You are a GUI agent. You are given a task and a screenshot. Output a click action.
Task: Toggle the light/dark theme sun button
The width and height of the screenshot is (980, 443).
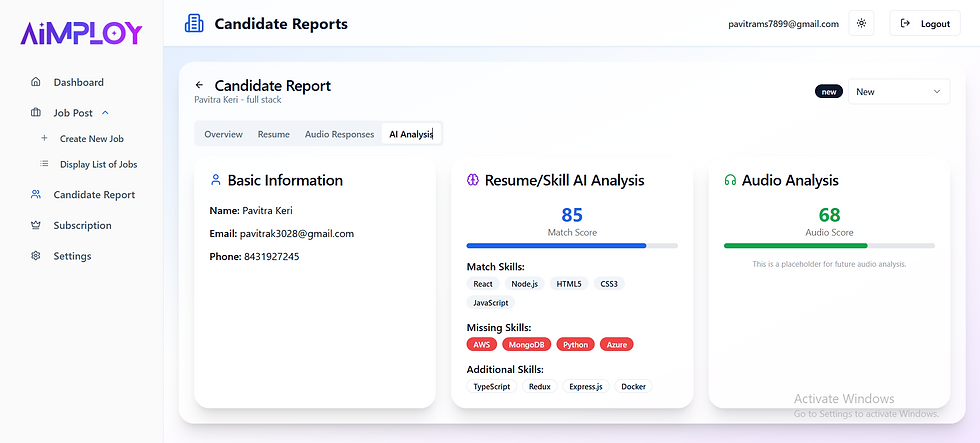pyautogui.click(x=861, y=23)
